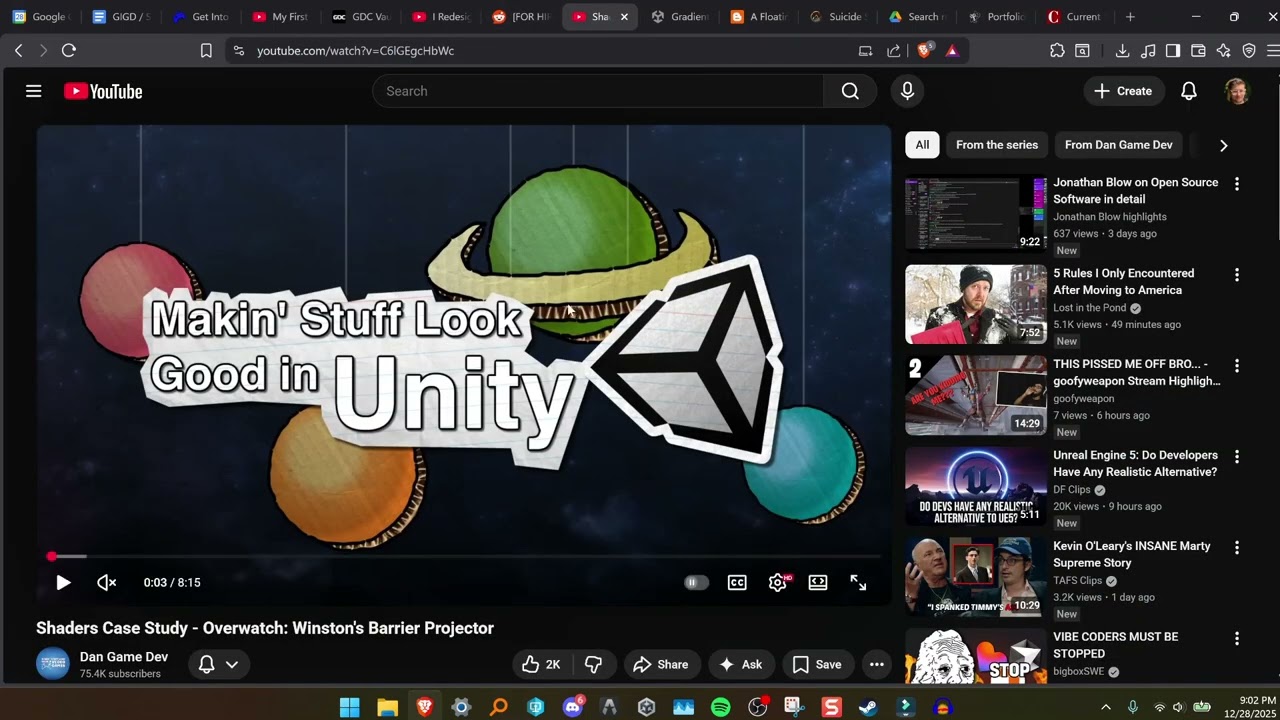Image resolution: width=1280 pixels, height=720 pixels.
Task: Open YouTube notifications bell
Action: pos(1189,91)
